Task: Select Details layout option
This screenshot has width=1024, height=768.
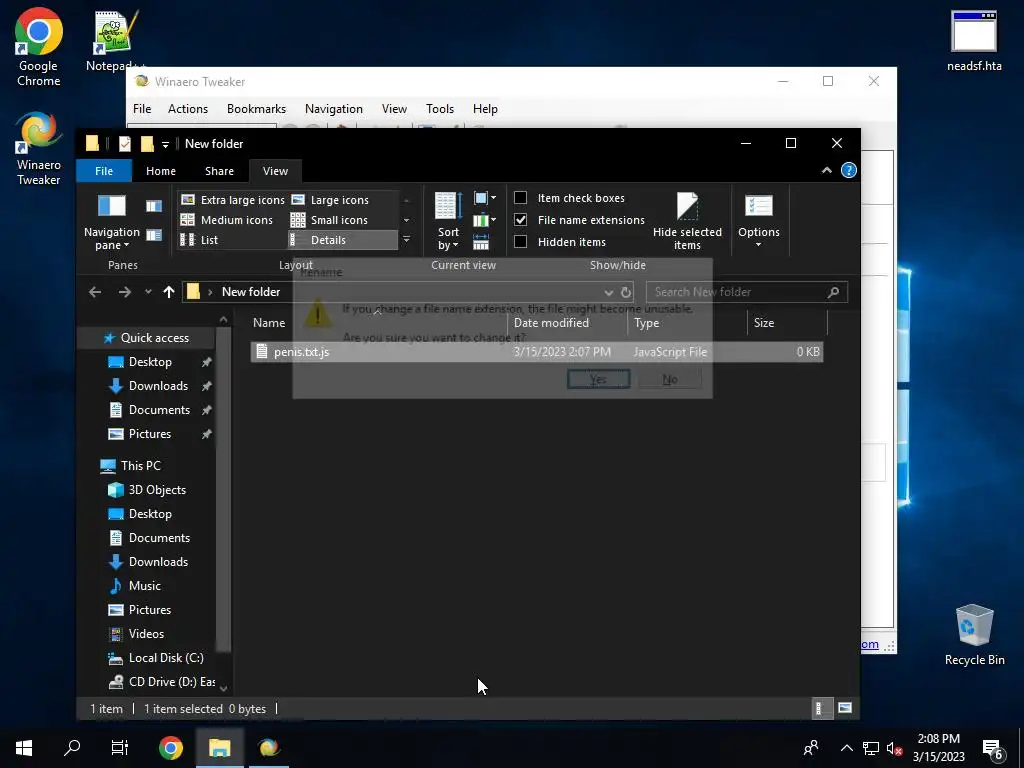Action: click(x=343, y=240)
